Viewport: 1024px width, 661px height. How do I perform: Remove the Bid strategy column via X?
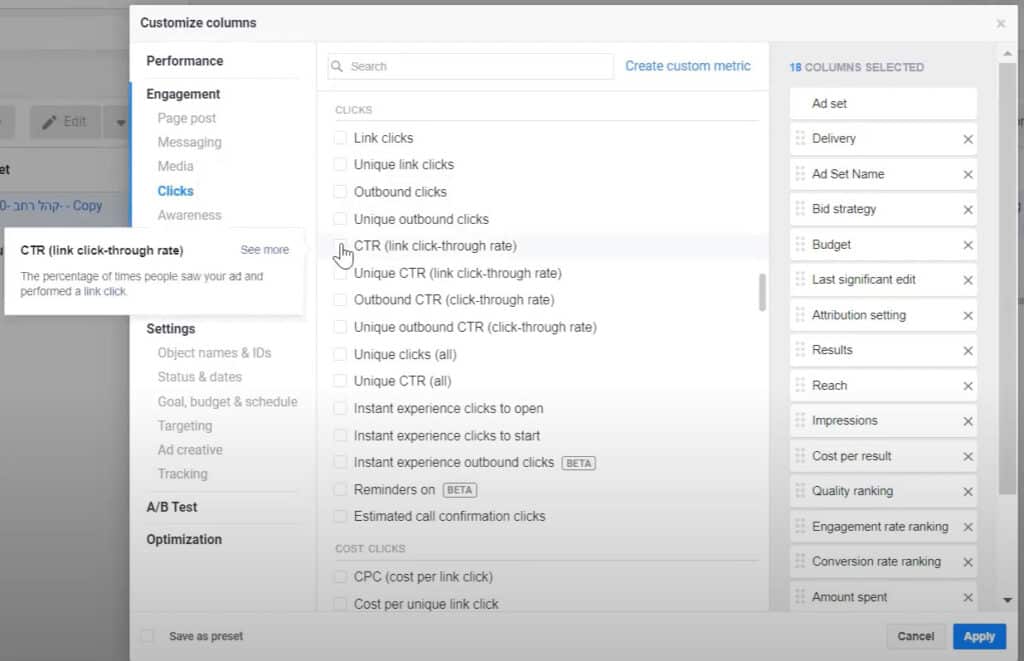click(x=967, y=210)
